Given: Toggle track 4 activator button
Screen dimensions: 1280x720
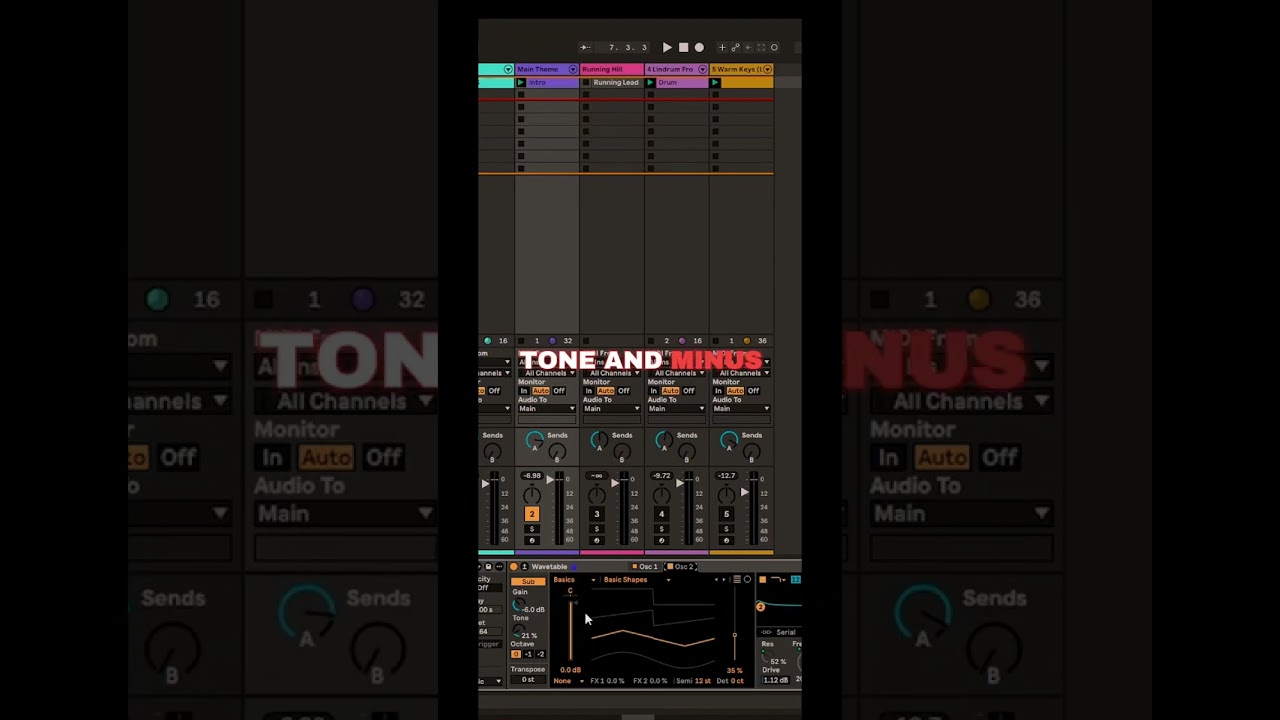Looking at the screenshot, I should tap(661, 514).
